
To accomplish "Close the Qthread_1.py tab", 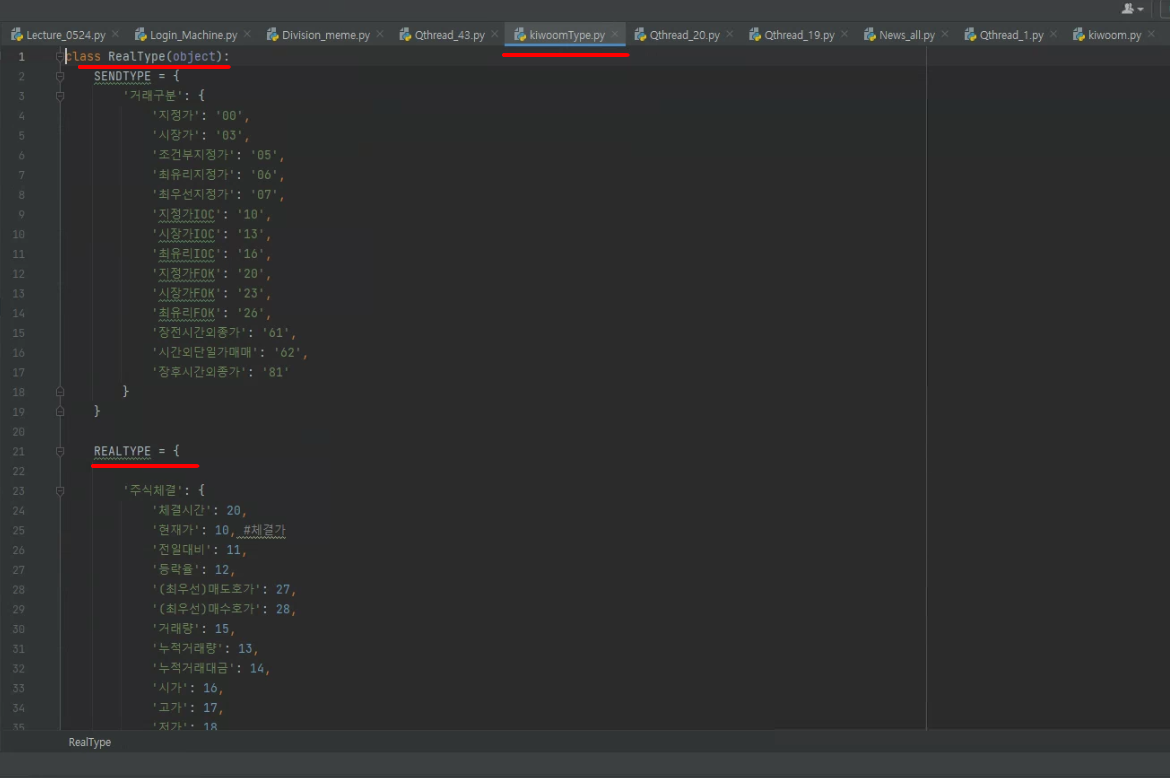I will [1054, 34].
